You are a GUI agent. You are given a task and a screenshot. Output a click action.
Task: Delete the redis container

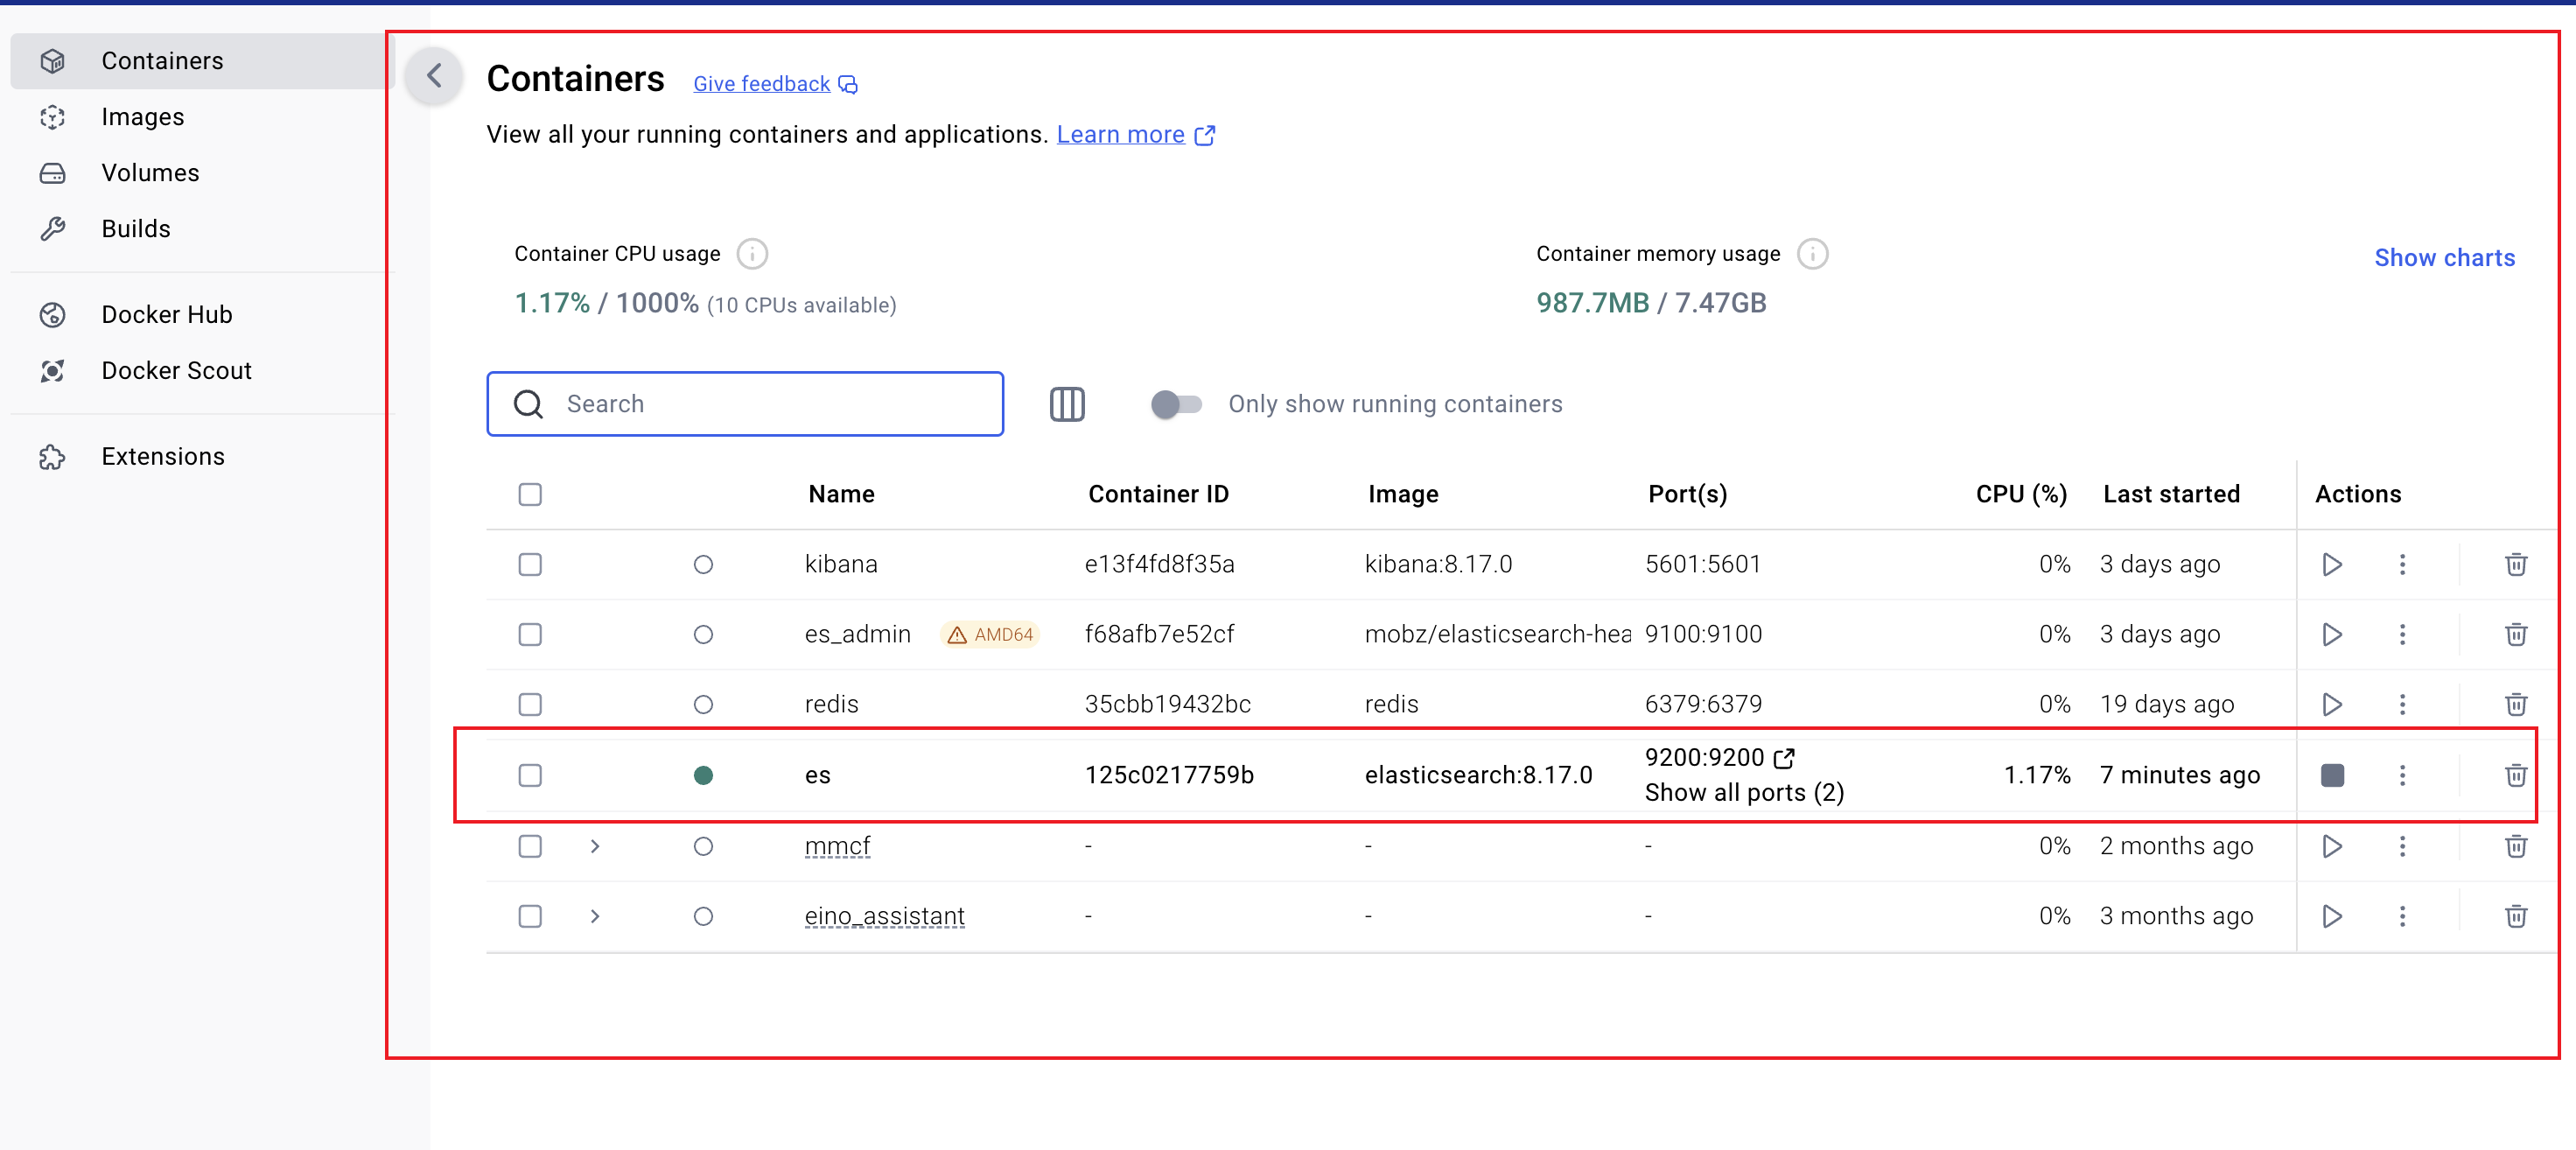pyautogui.click(x=2516, y=704)
